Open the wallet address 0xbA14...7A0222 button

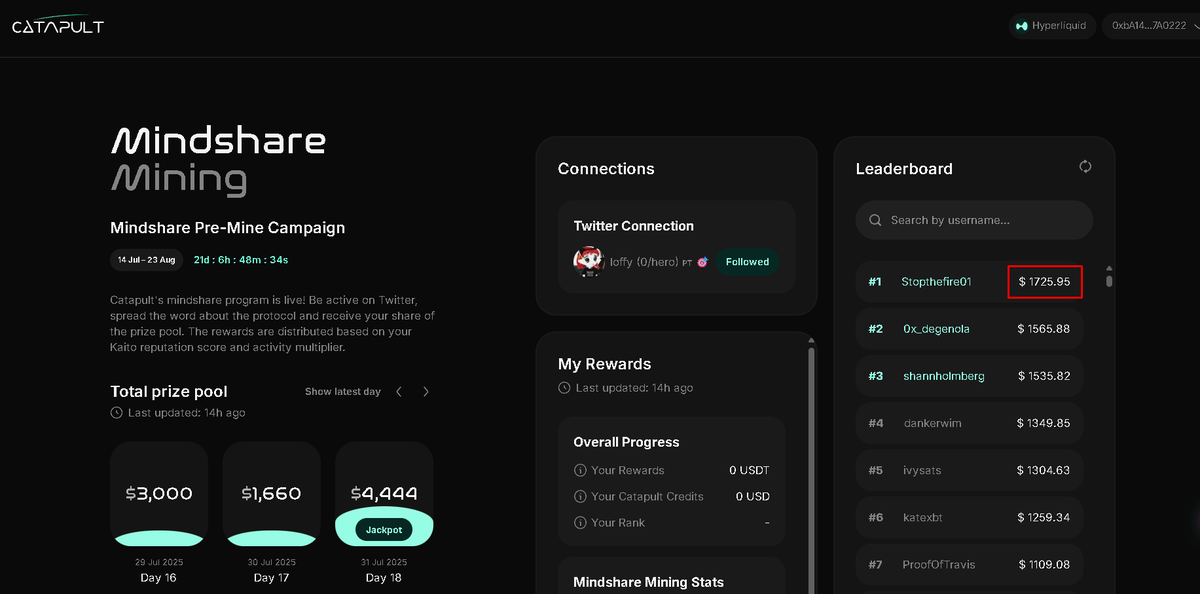(x=1150, y=26)
